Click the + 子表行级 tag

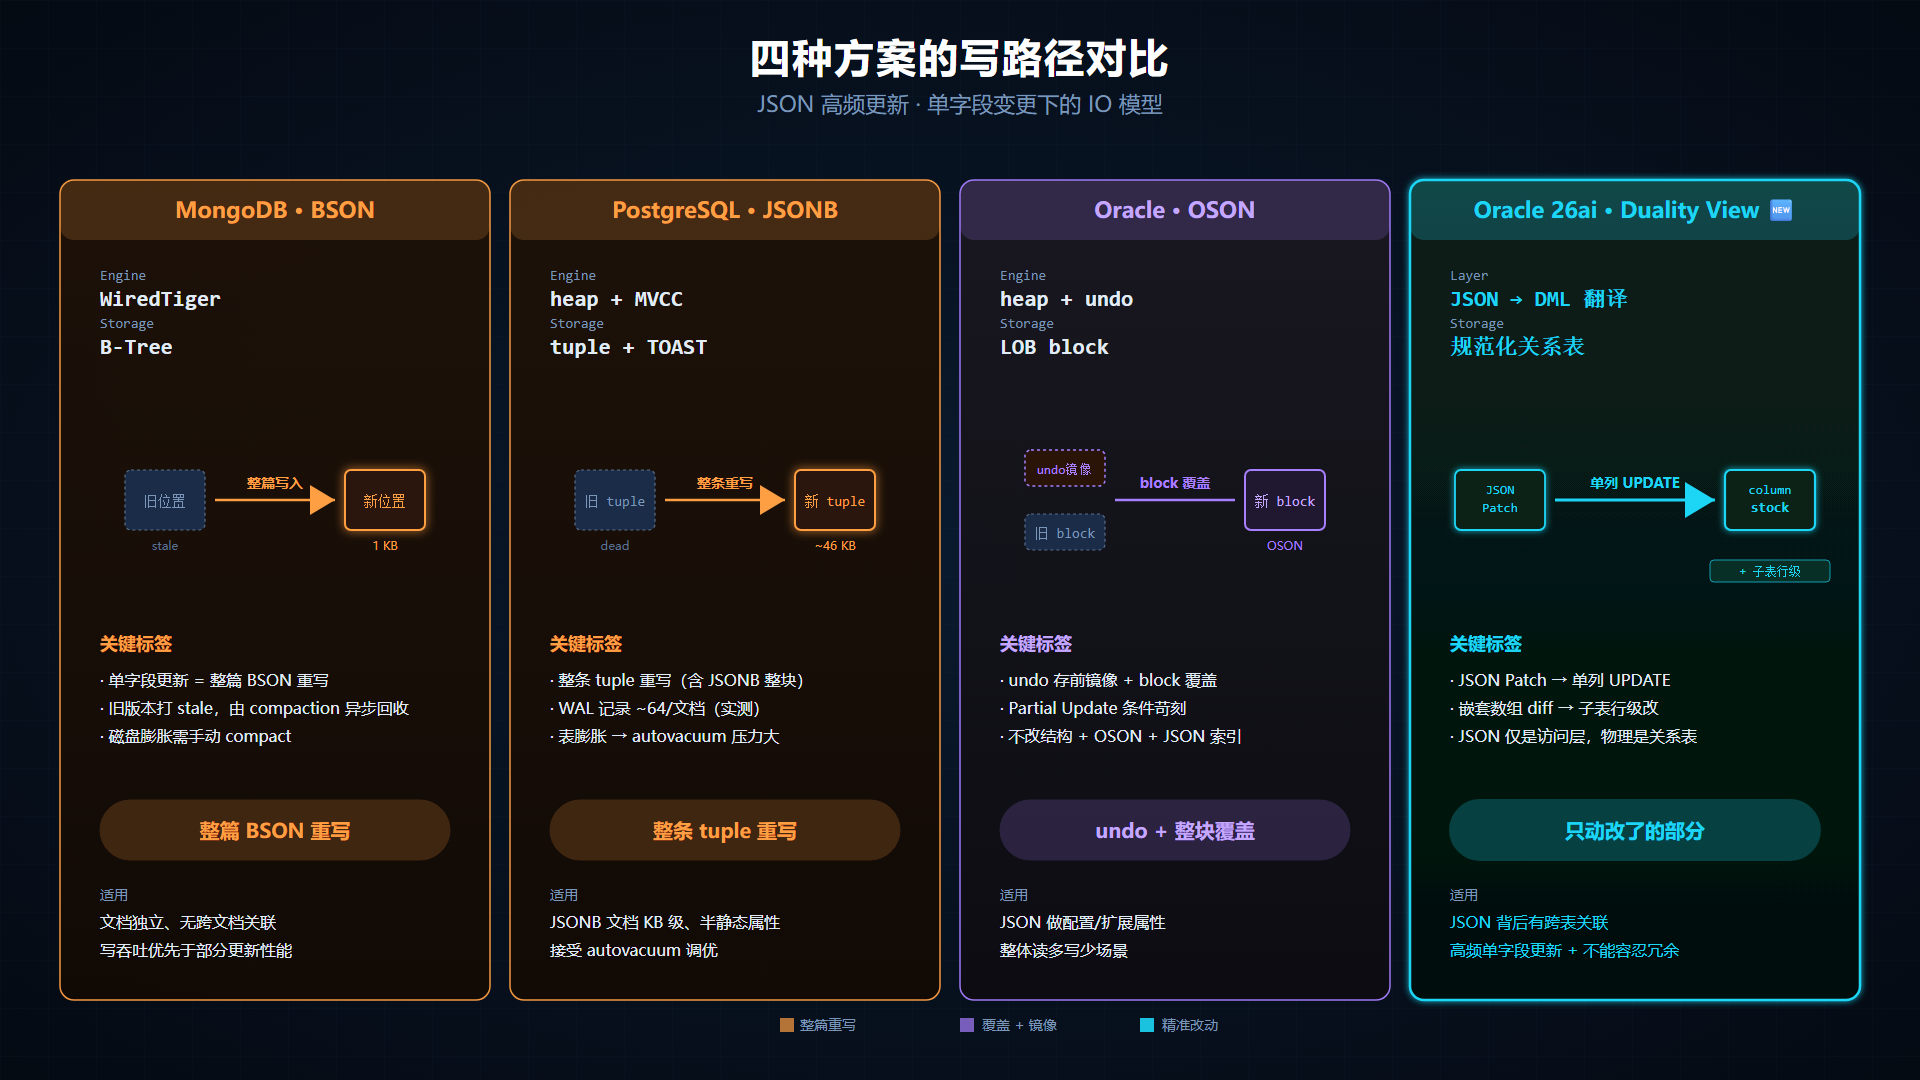1770,571
